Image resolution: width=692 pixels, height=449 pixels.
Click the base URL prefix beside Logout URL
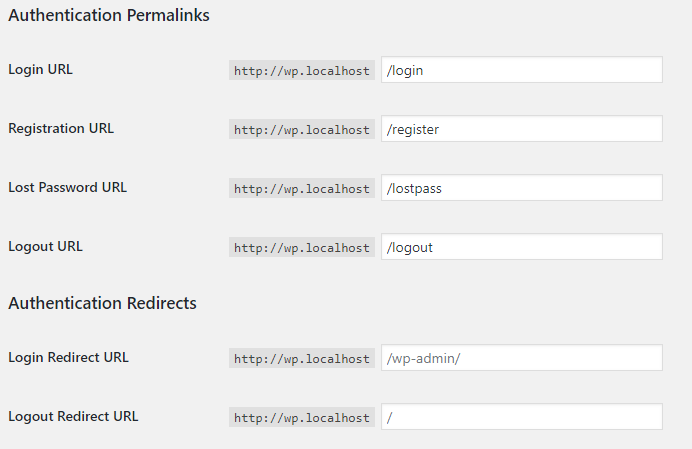[x=302, y=248]
